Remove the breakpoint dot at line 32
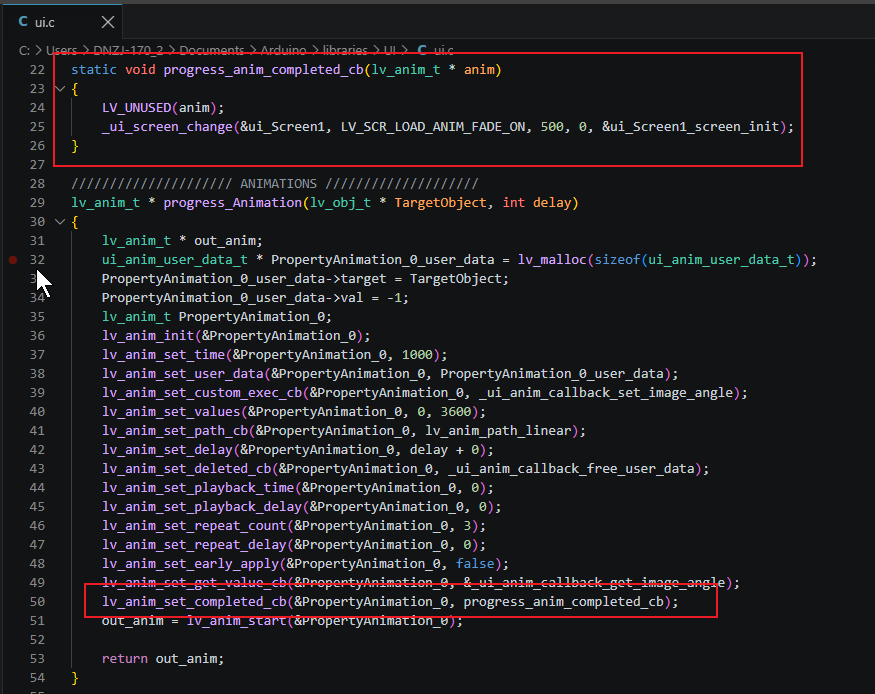The height and width of the screenshot is (694, 875). (x=13, y=259)
